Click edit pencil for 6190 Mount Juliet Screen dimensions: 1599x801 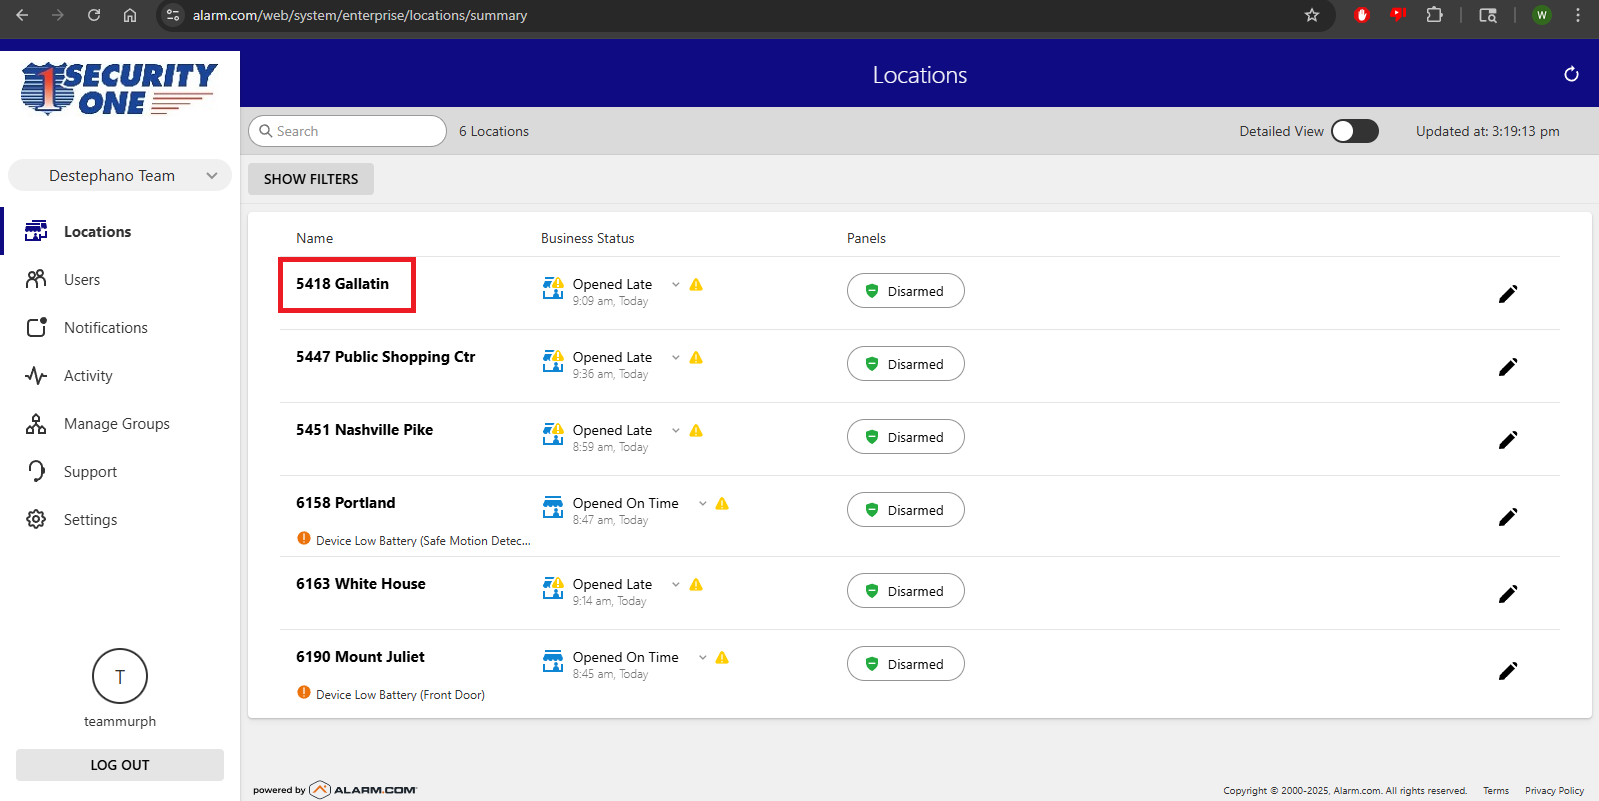click(x=1508, y=671)
